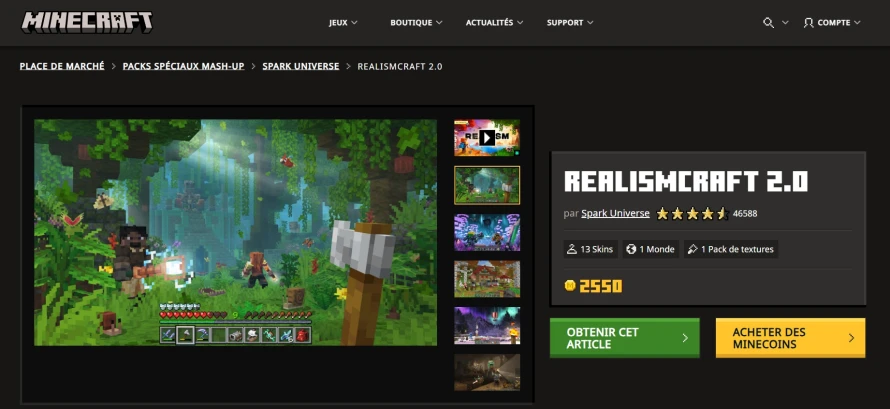The image size is (890, 409).
Task: Open the ACTUALITÉS menu
Action: 494,23
